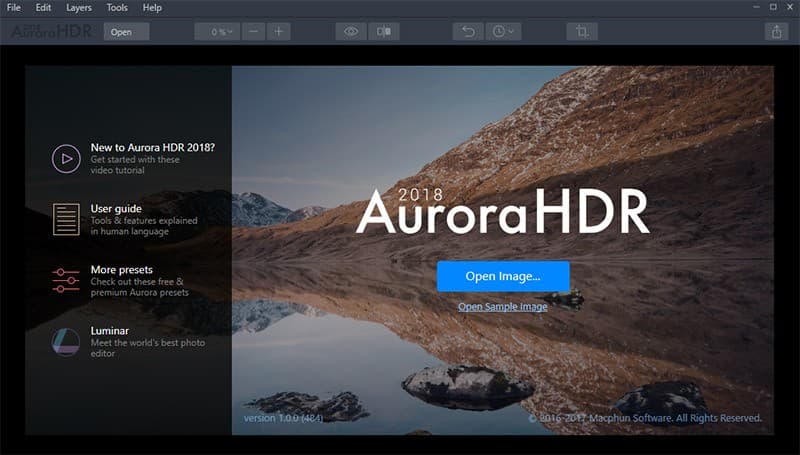Click the Open button in the toolbar
Image resolution: width=800 pixels, height=455 pixels.
[x=127, y=32]
